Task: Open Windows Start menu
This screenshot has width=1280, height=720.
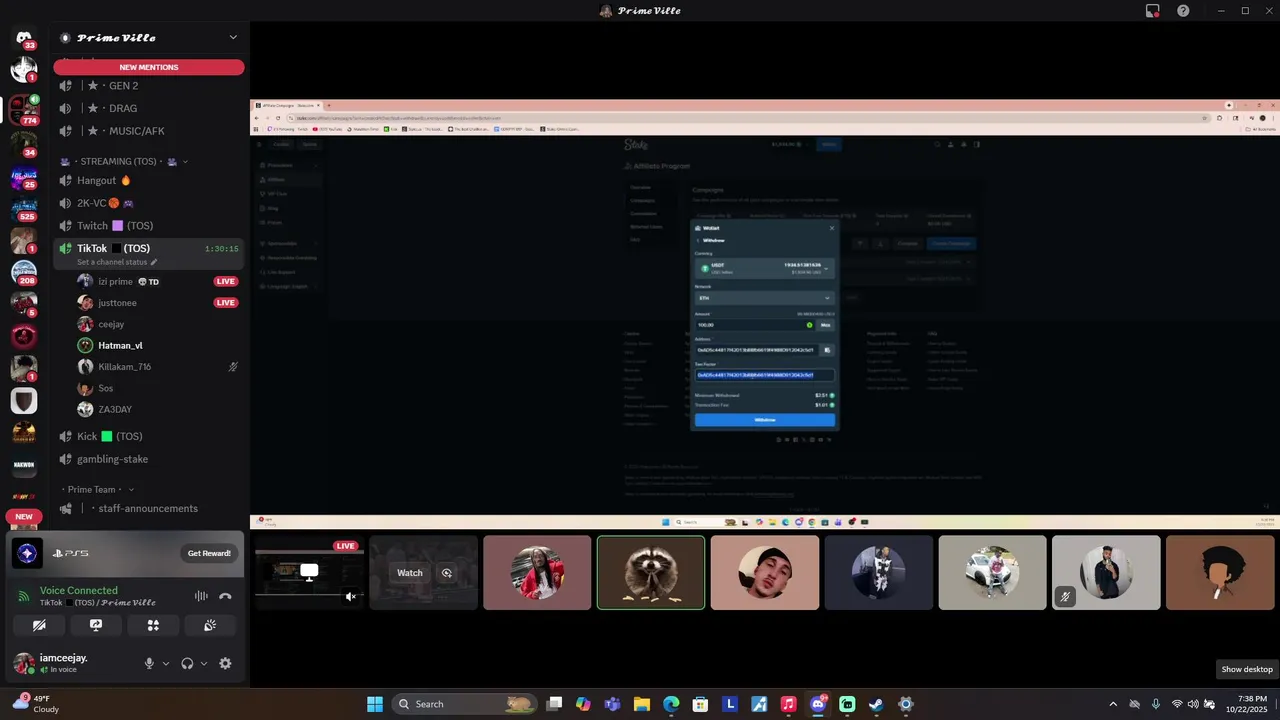Action: pyautogui.click(x=375, y=704)
